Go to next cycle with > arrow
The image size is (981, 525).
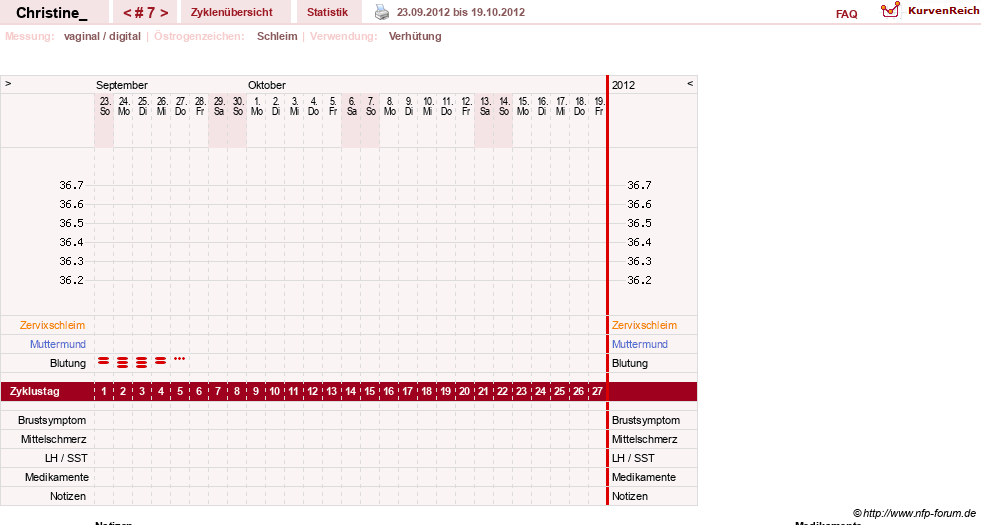click(164, 13)
